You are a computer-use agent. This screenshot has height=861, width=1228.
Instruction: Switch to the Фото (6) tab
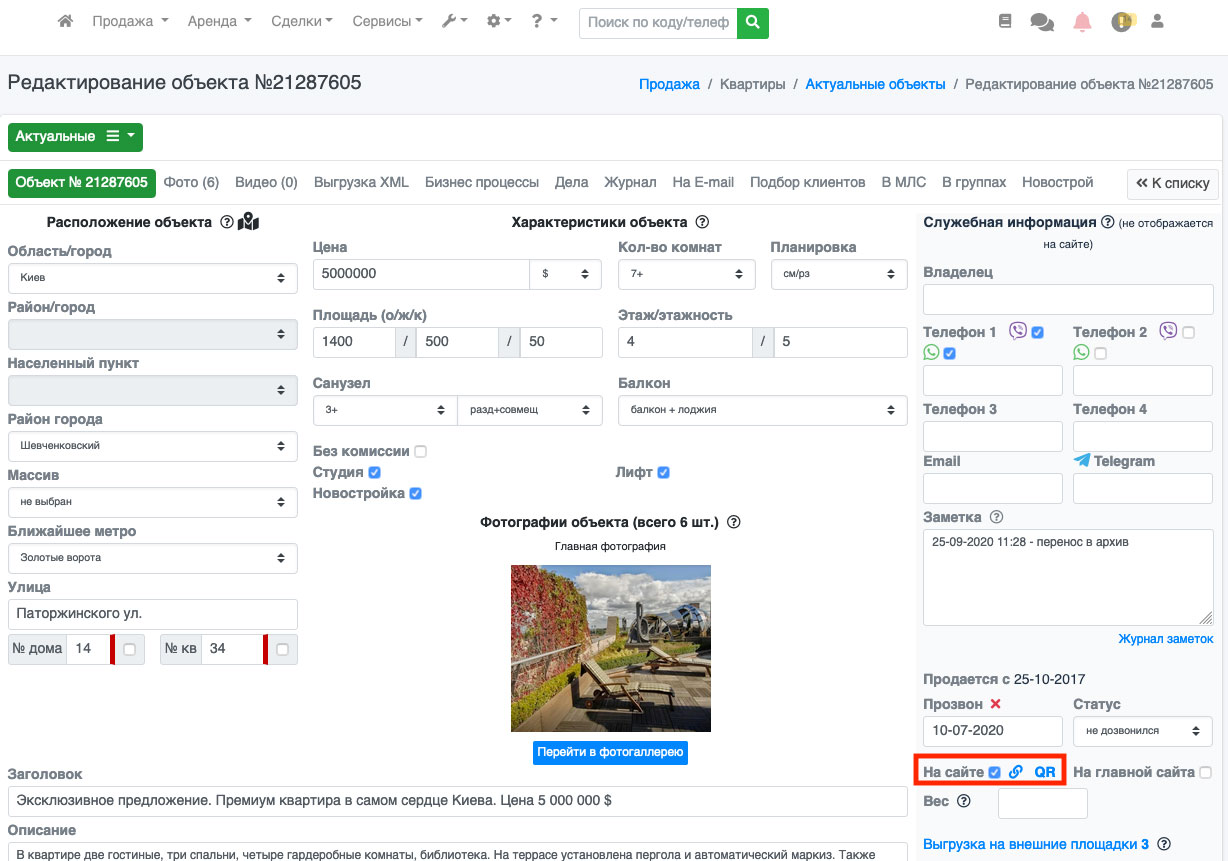pyautogui.click(x=191, y=182)
